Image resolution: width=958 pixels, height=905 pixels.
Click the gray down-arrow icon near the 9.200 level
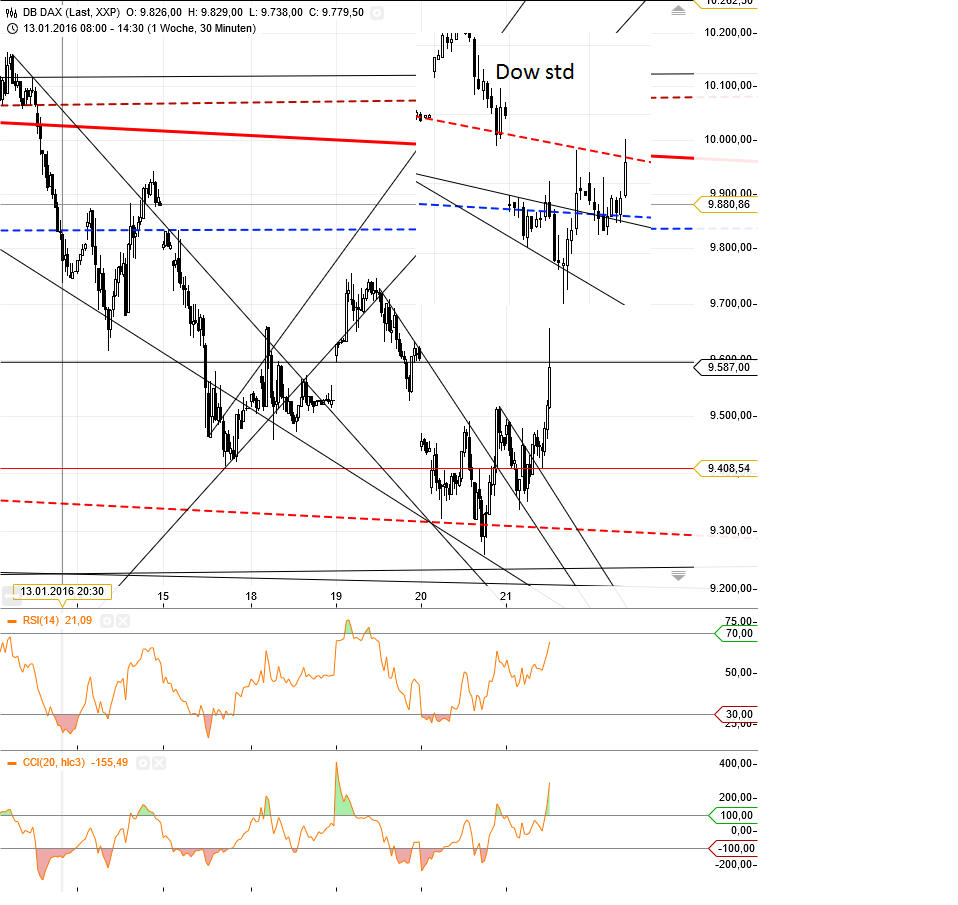678,575
